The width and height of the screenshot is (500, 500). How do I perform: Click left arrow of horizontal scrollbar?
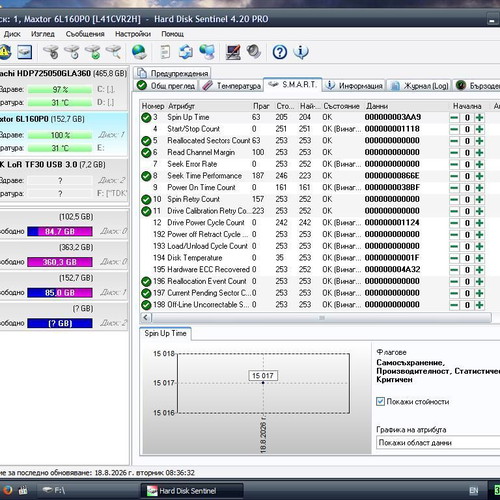point(146,317)
